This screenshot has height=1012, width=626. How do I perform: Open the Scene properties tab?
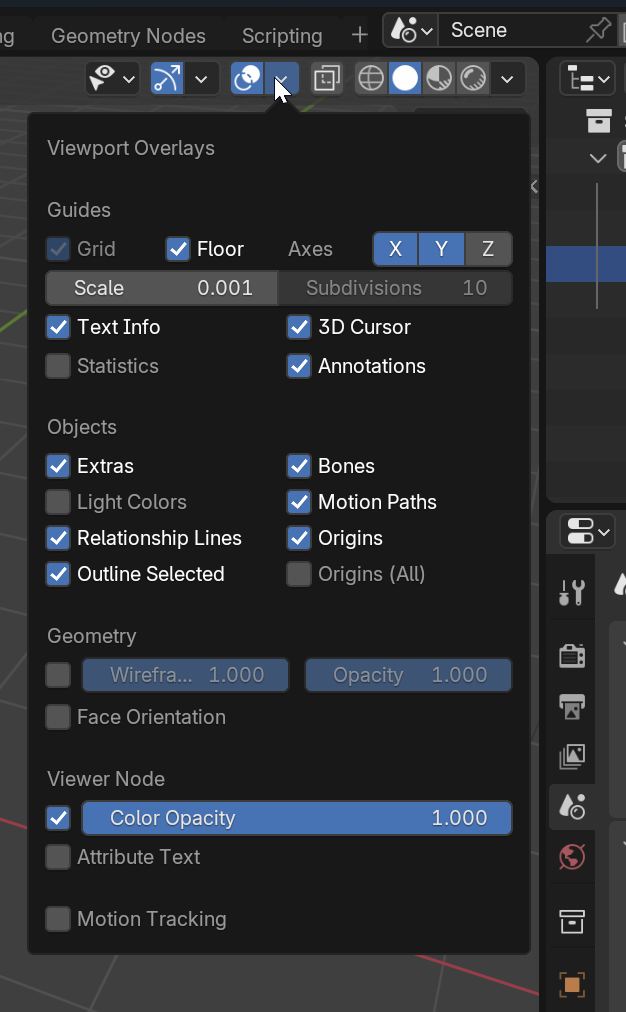[x=572, y=807]
